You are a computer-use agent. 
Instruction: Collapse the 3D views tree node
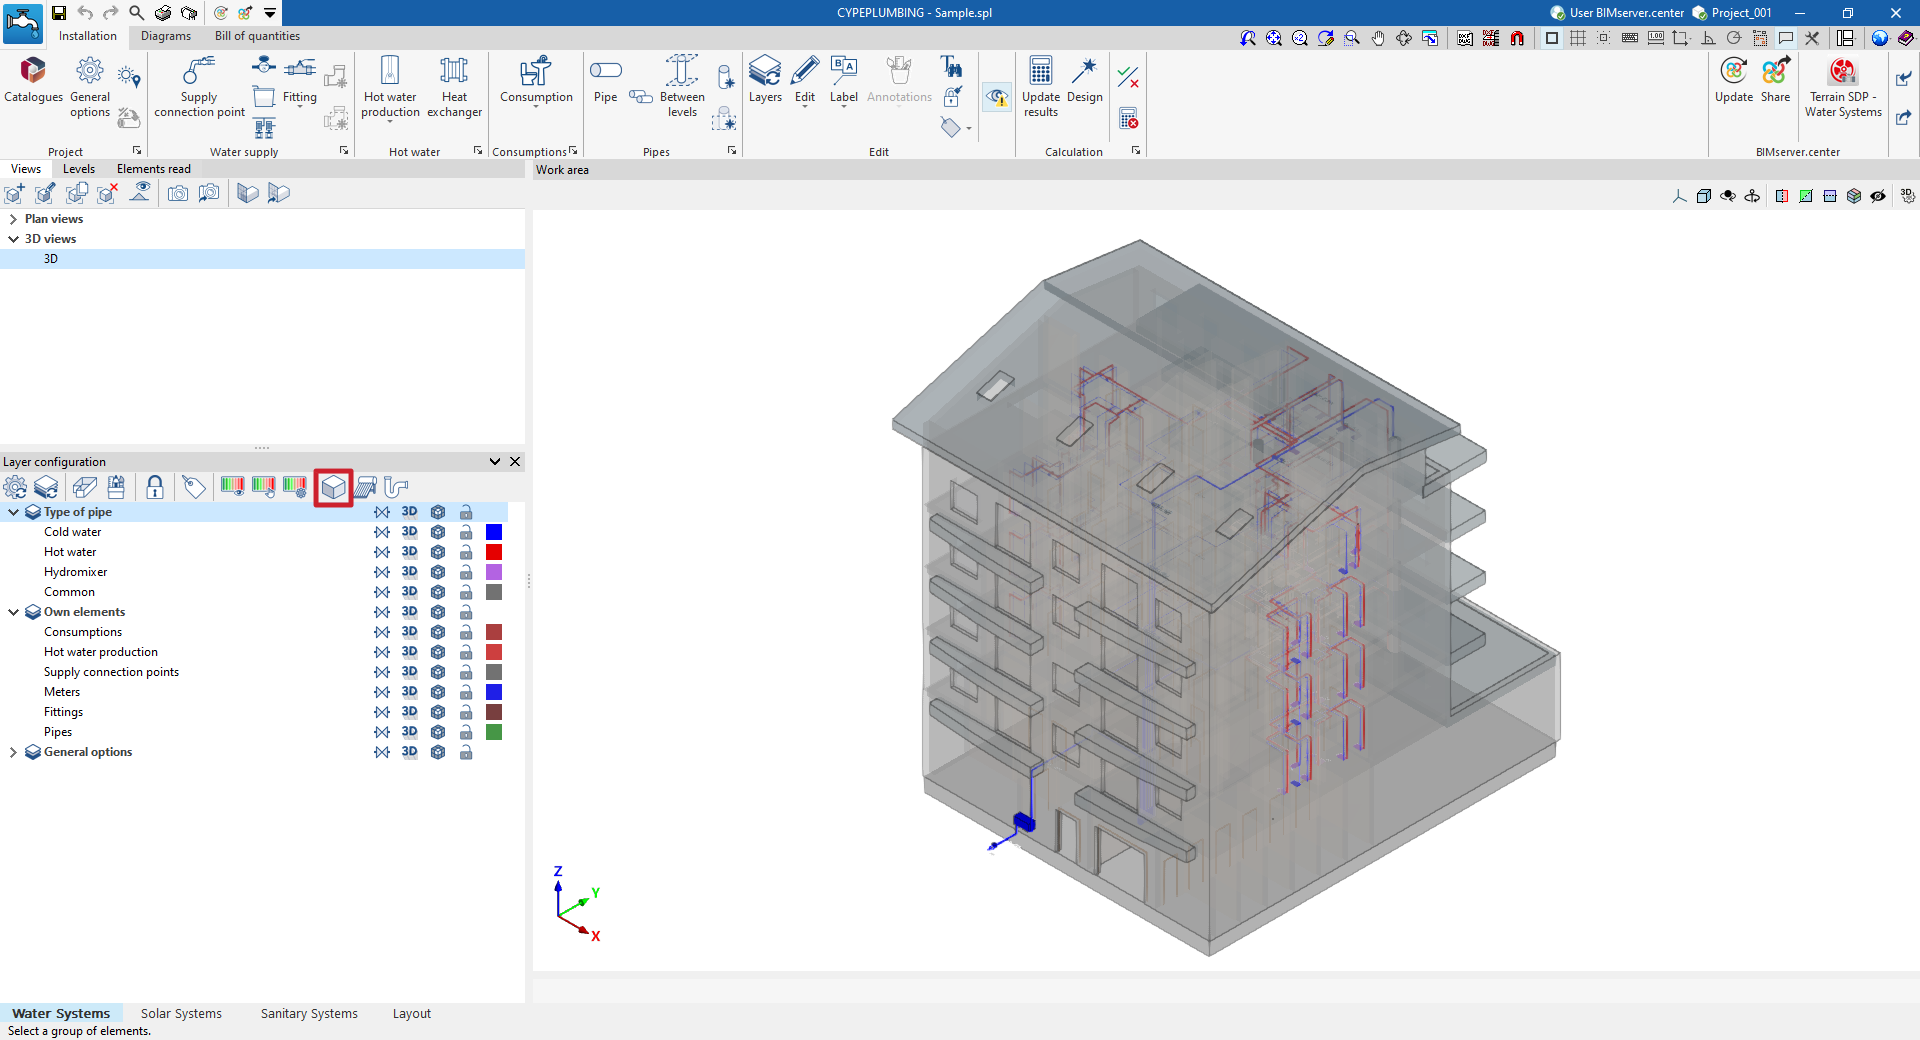pos(14,238)
